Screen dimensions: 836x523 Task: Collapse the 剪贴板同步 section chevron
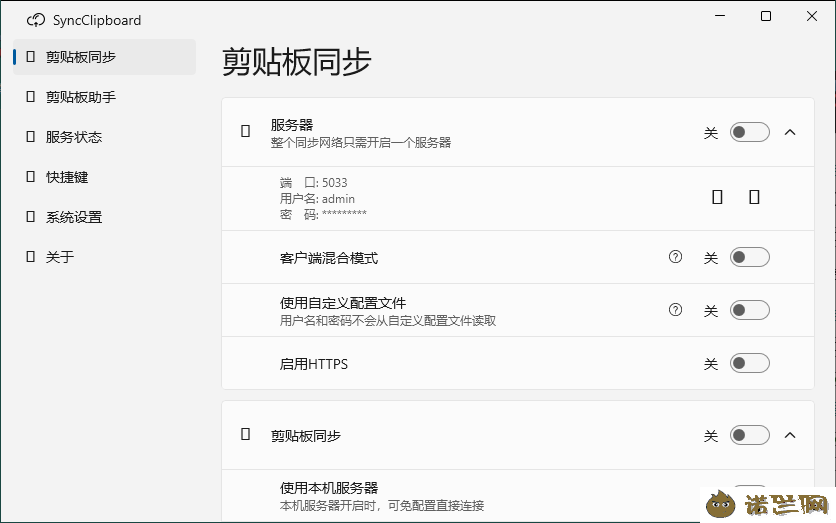(x=790, y=436)
